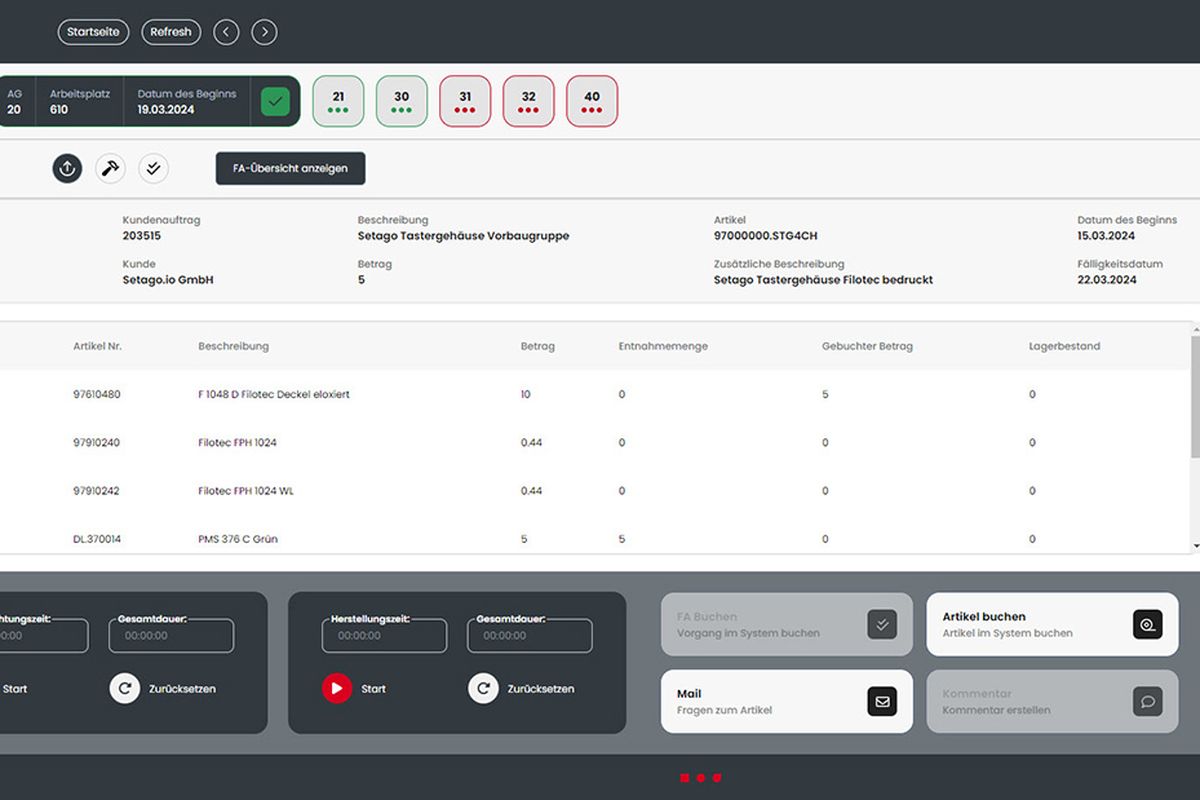Click Artikel 97000000.STG4CH
The width and height of the screenshot is (1200, 800).
pyautogui.click(x=765, y=236)
